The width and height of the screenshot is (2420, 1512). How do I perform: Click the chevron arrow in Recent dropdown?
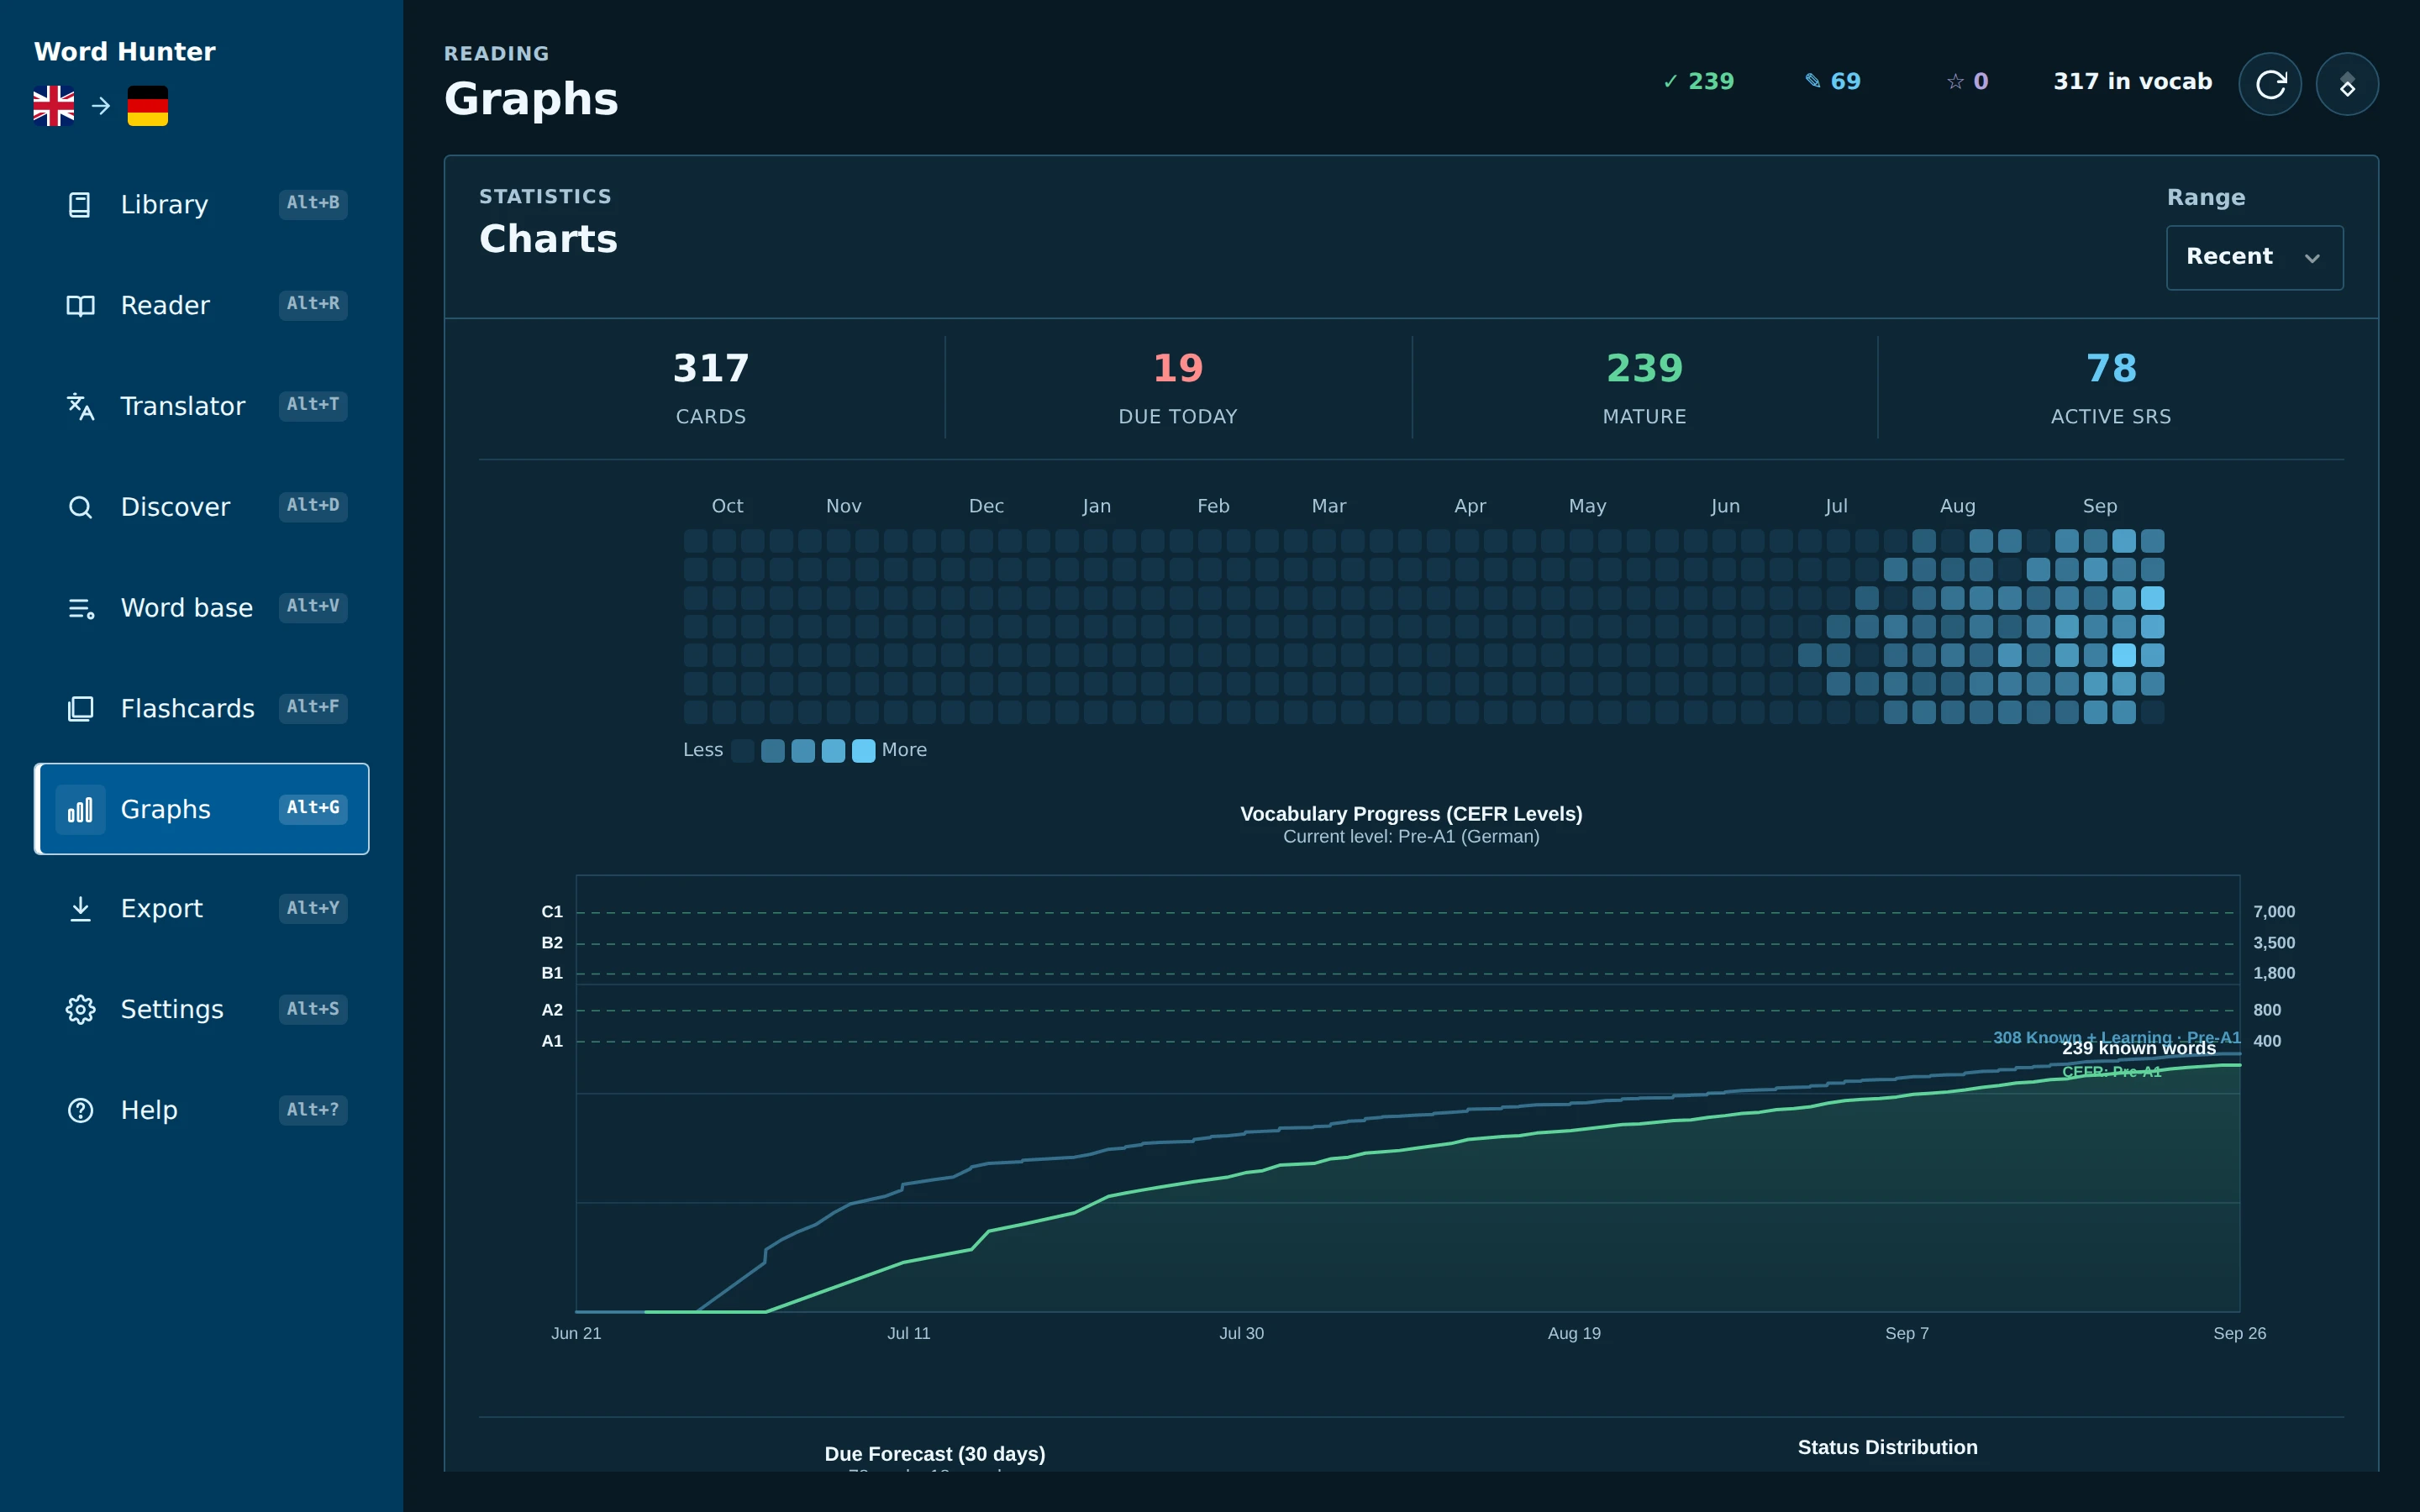pyautogui.click(x=2312, y=258)
